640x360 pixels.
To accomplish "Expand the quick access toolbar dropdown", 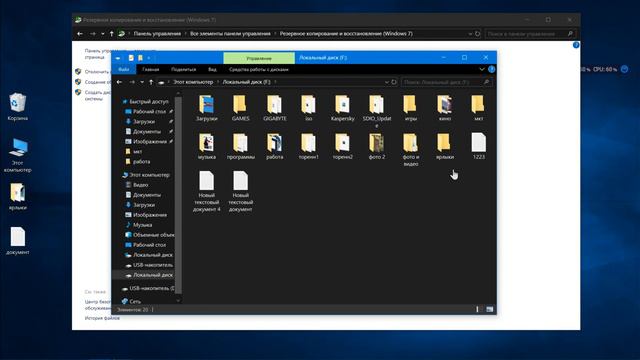I will coord(149,58).
